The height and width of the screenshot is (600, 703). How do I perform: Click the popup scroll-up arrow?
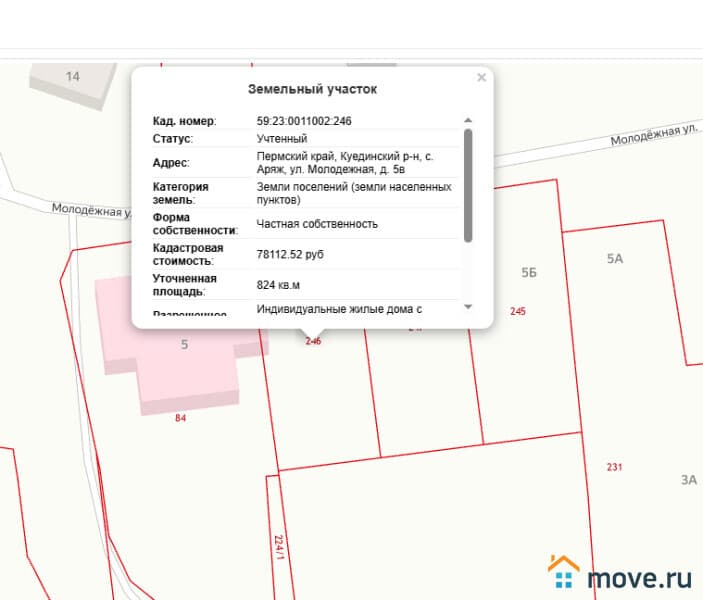[x=468, y=121]
